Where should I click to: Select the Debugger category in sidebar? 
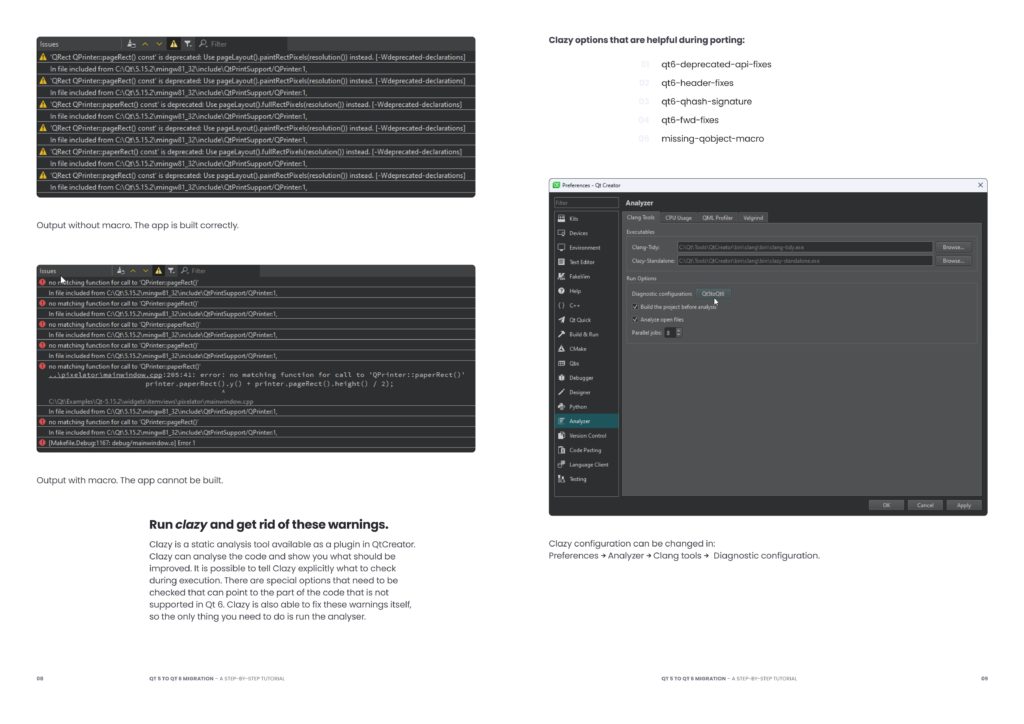coord(580,378)
